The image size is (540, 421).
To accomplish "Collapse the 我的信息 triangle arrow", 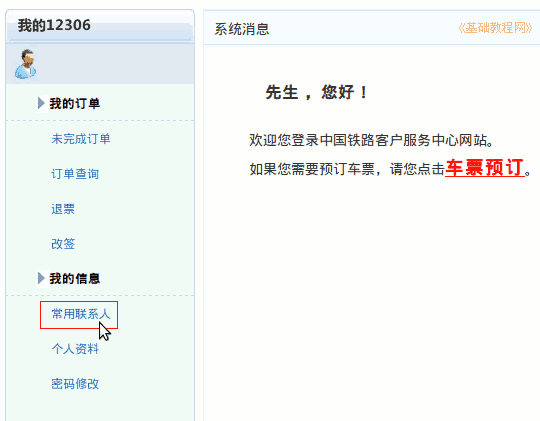I will pos(41,278).
